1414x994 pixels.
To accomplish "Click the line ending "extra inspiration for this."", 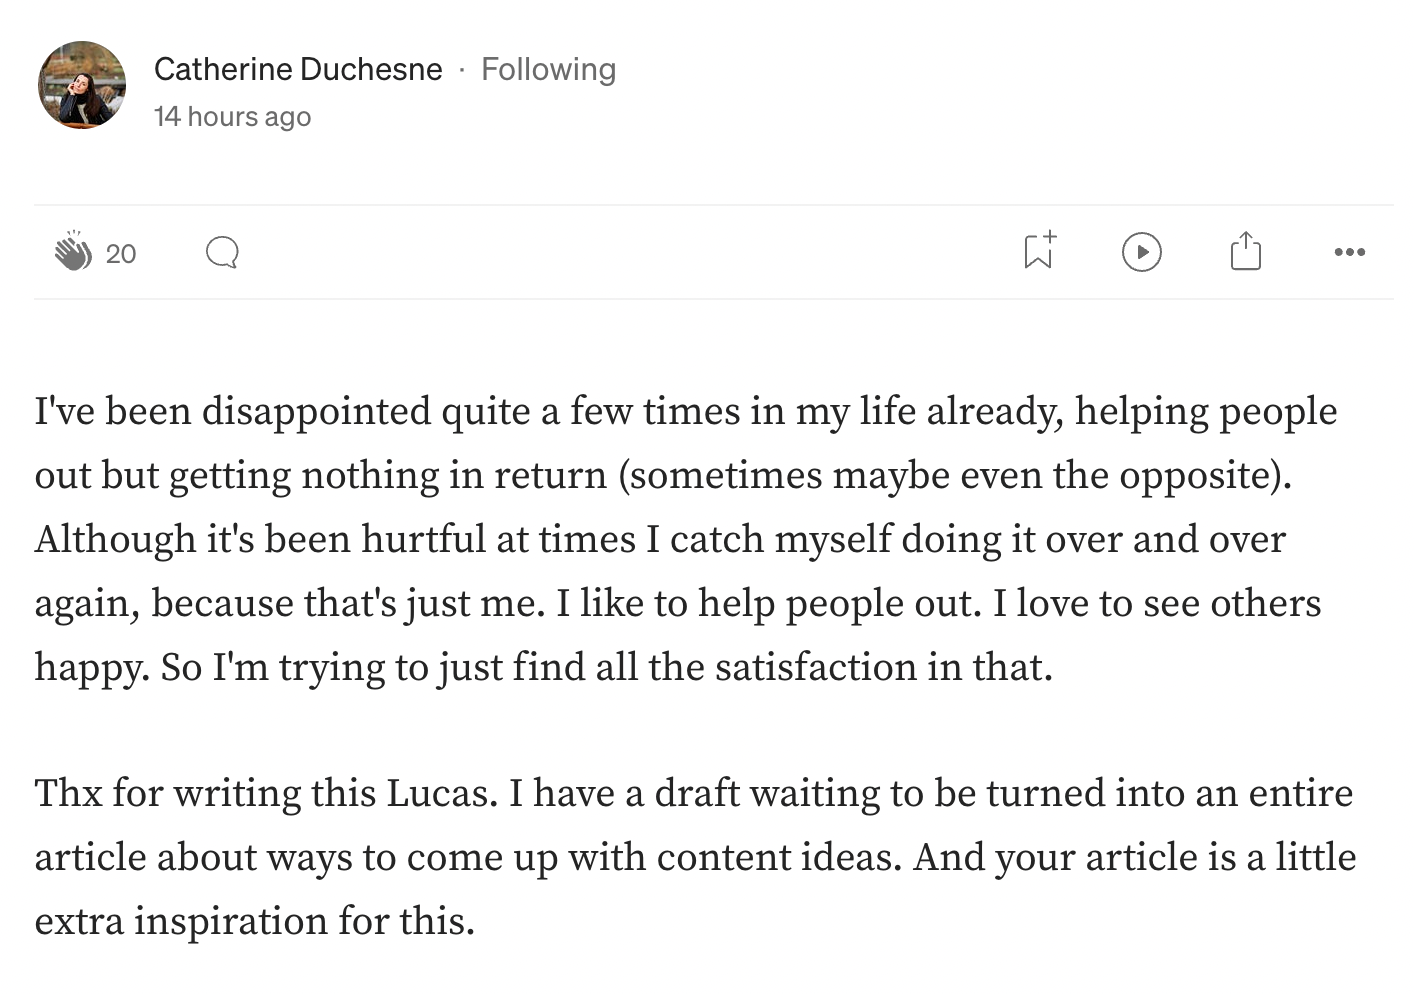I will (254, 921).
